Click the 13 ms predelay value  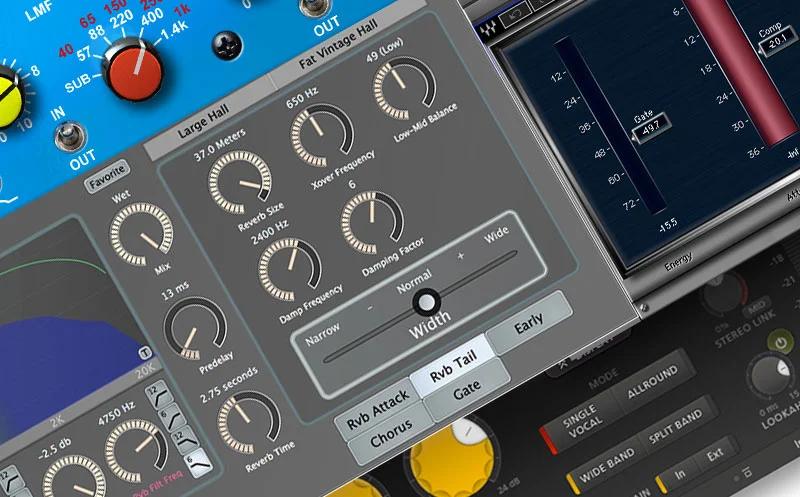pos(175,290)
